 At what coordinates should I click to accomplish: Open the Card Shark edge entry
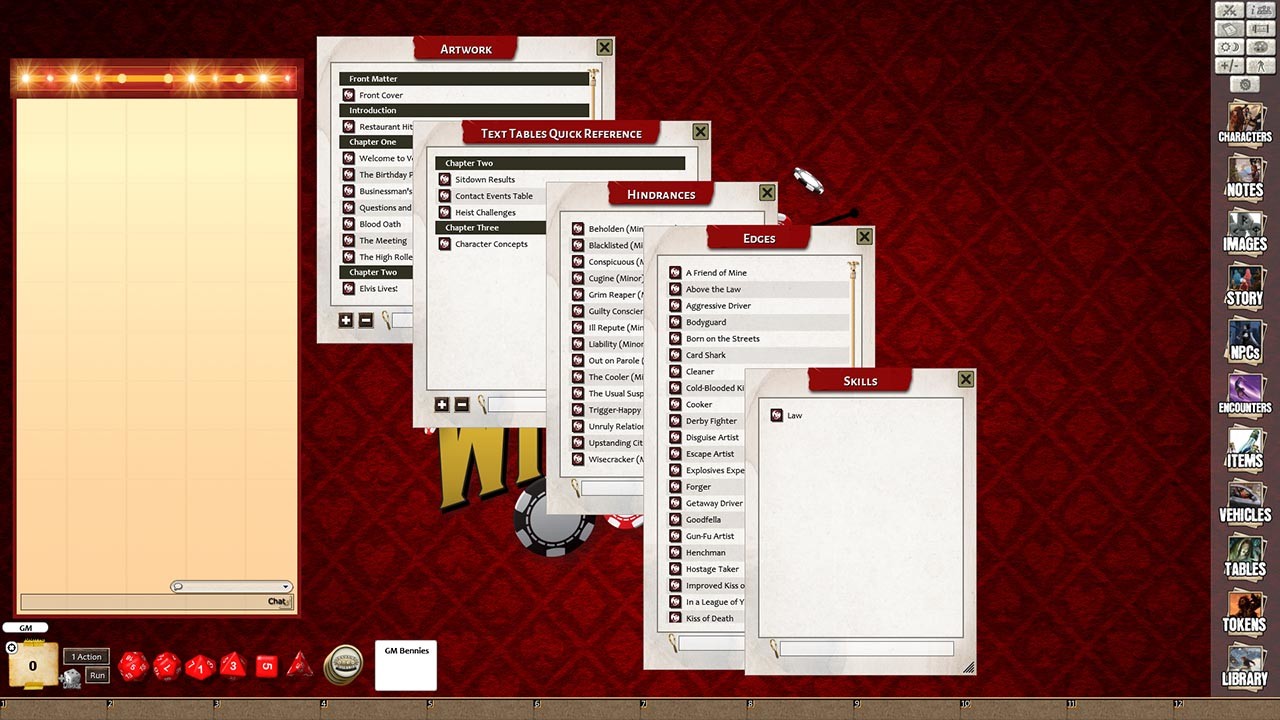tap(706, 354)
